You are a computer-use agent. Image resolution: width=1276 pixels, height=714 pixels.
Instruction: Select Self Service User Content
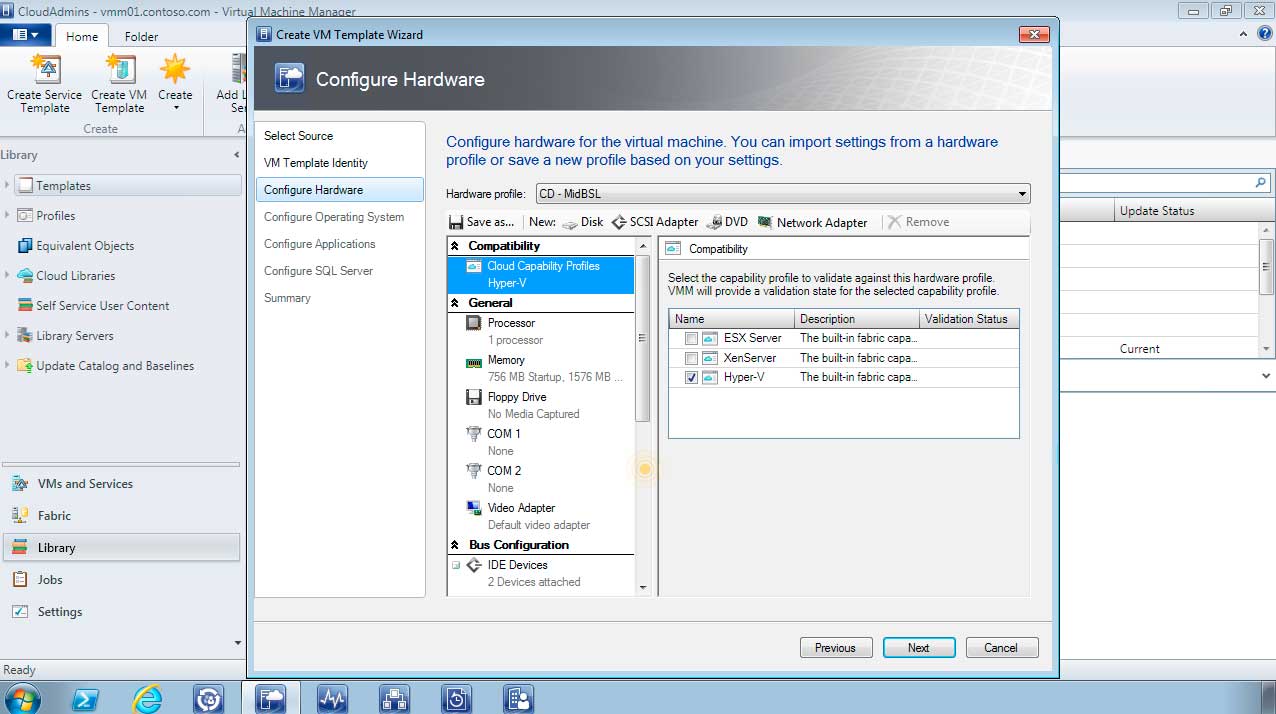click(x=93, y=306)
